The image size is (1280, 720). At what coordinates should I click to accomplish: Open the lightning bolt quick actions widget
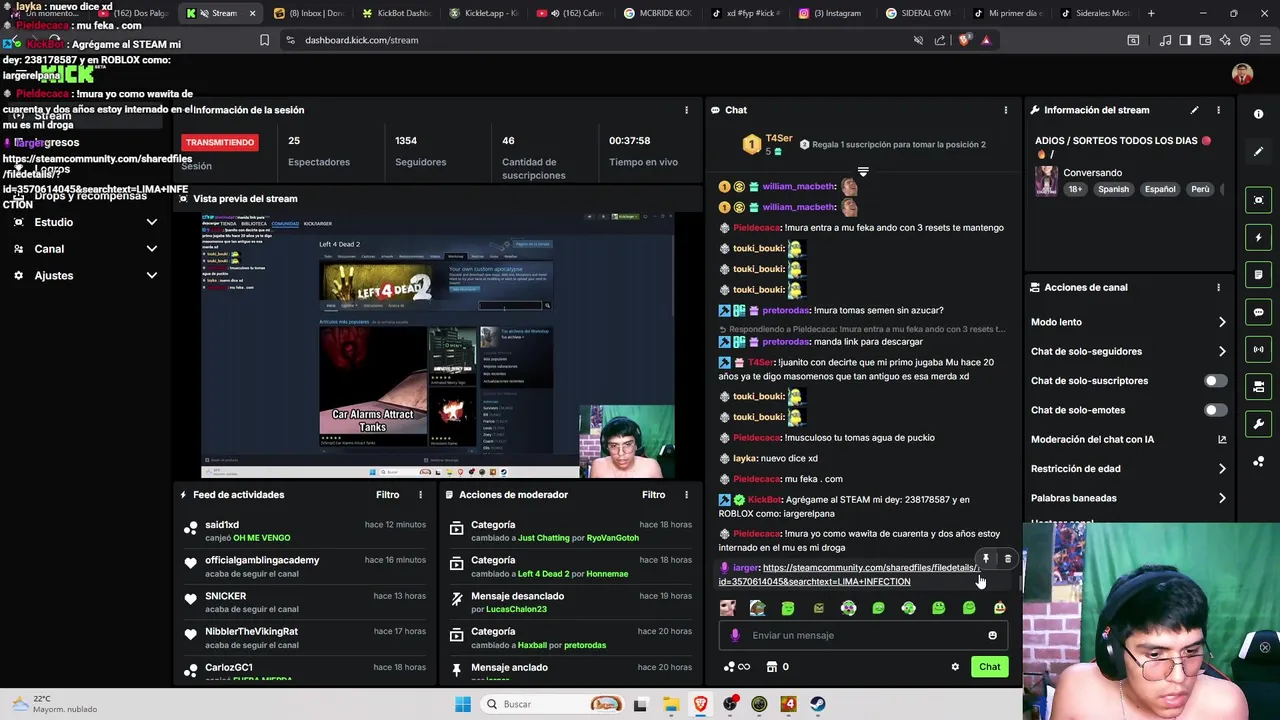coord(1258,237)
